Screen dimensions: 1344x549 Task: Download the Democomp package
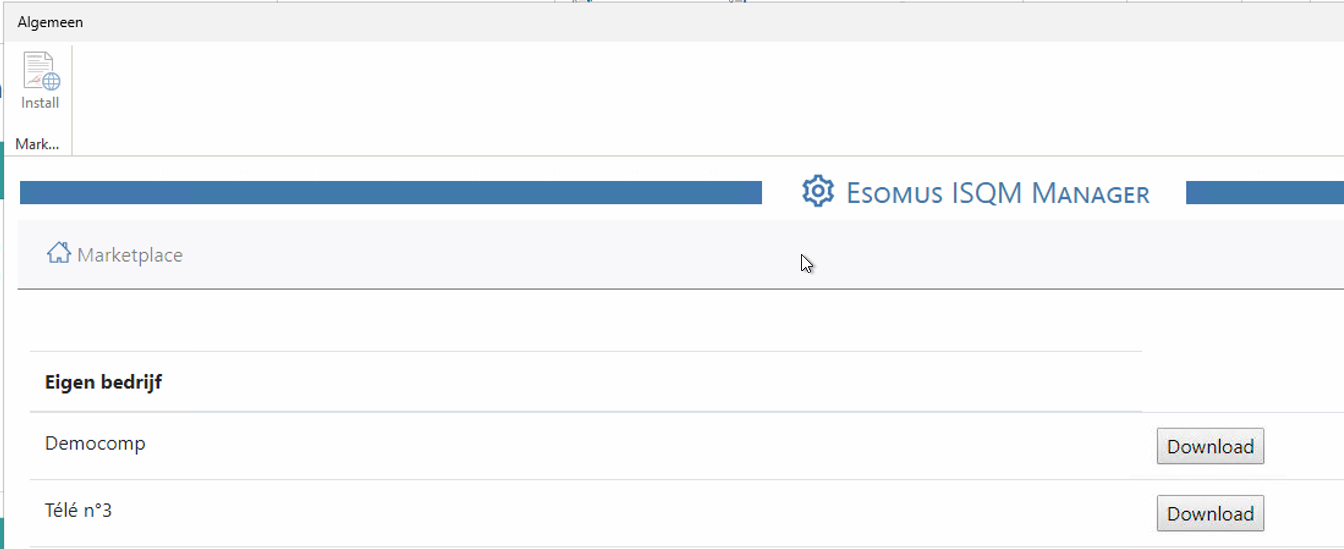[x=1210, y=446]
